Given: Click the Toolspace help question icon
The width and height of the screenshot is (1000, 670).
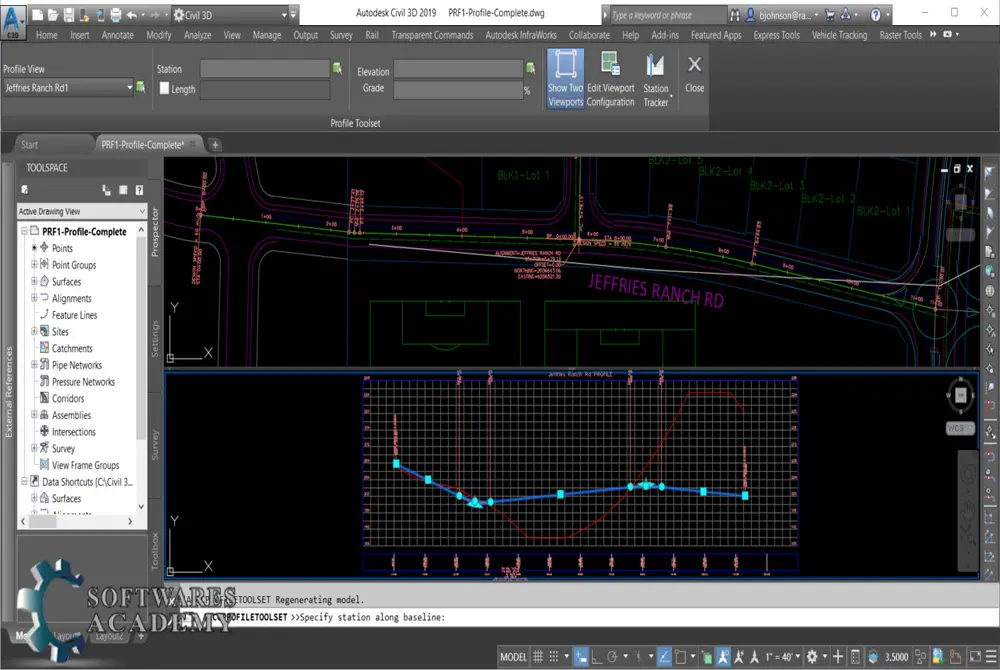Looking at the screenshot, I should click(x=139, y=190).
